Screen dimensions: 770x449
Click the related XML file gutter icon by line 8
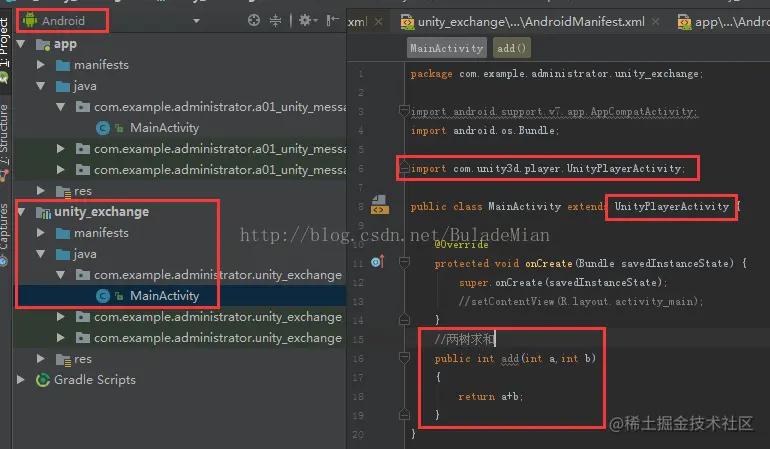click(379, 205)
